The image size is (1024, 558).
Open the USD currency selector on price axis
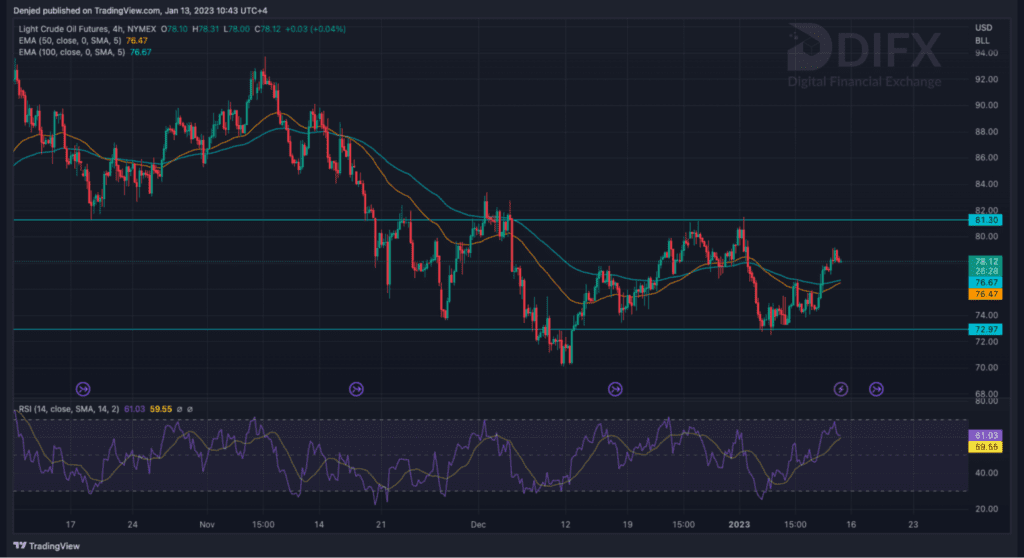(983, 27)
